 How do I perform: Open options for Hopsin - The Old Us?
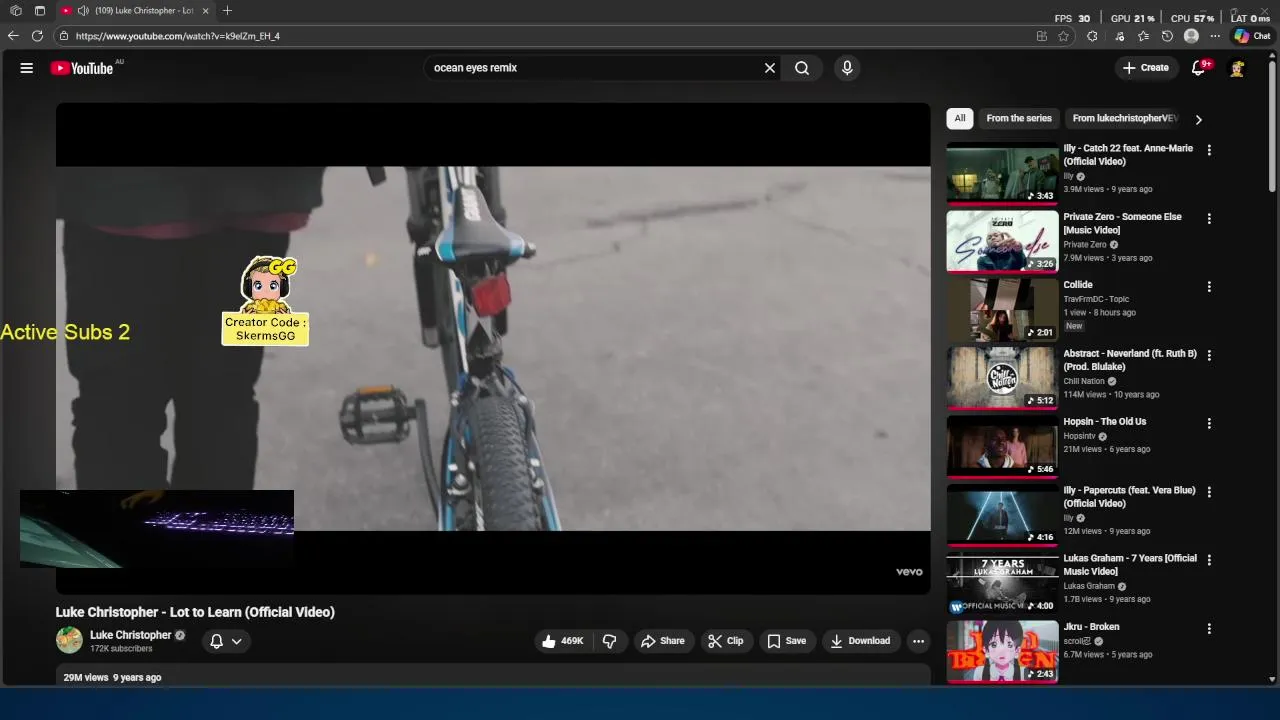(1209, 423)
